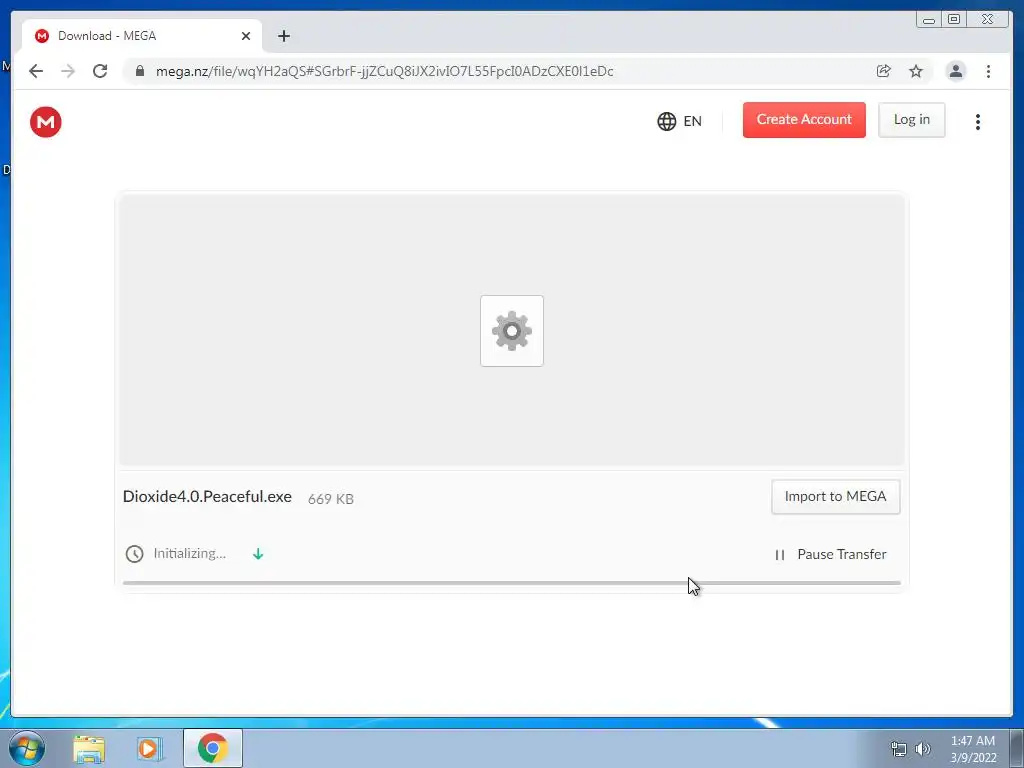The height and width of the screenshot is (768, 1024).
Task: Launch Windows Media Player from the taskbar
Action: pyautogui.click(x=149, y=748)
